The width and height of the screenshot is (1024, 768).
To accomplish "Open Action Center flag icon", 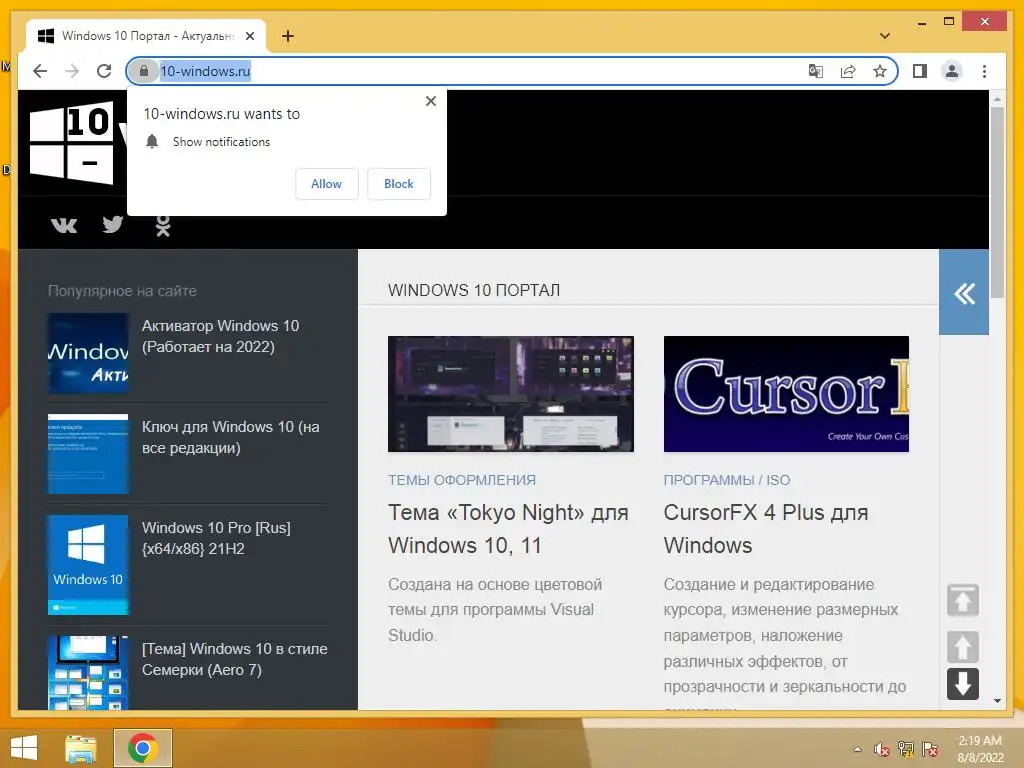I will click(930, 749).
